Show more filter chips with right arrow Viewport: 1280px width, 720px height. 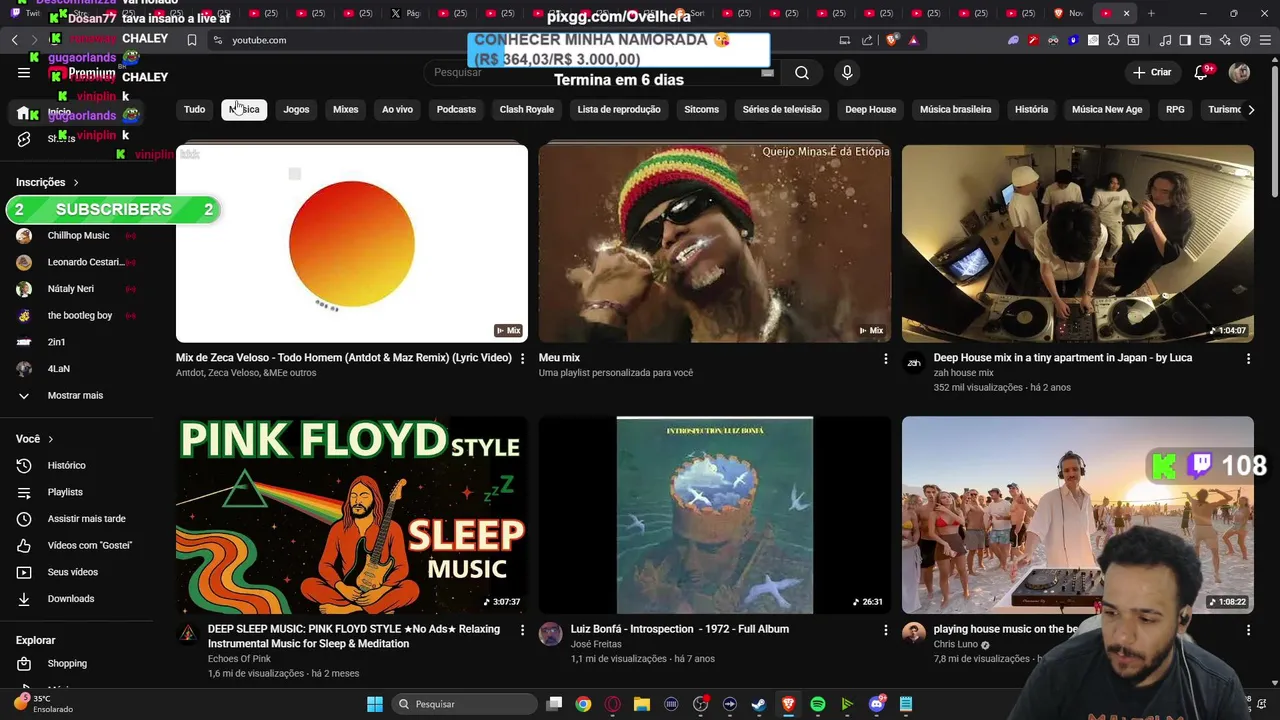1250,110
